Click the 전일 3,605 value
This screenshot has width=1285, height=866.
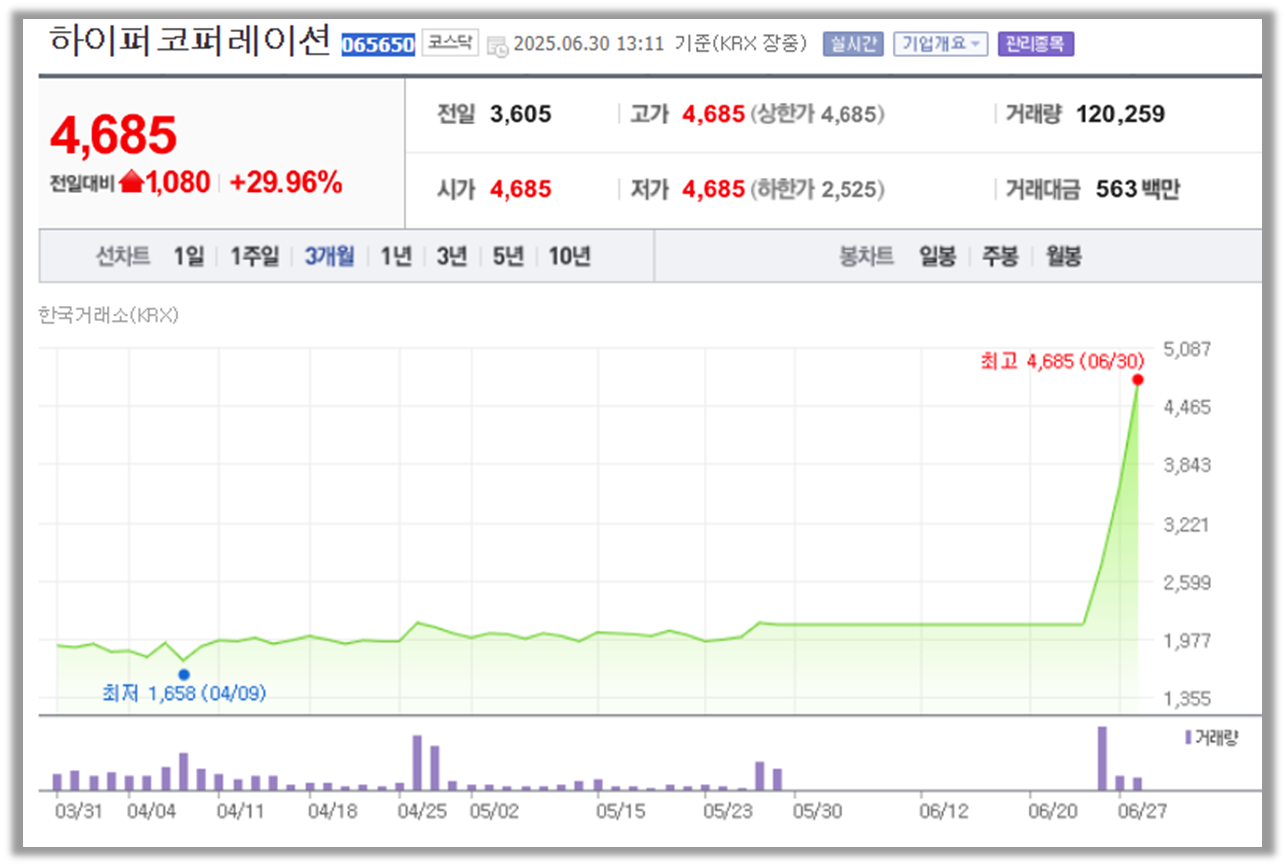pyautogui.click(x=520, y=114)
